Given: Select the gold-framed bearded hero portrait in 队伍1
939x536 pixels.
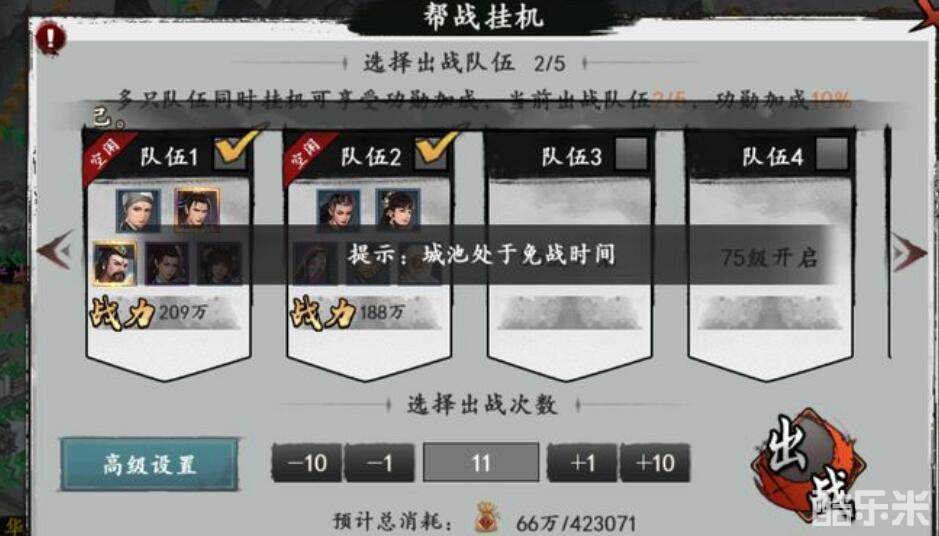Looking at the screenshot, I should [x=114, y=264].
